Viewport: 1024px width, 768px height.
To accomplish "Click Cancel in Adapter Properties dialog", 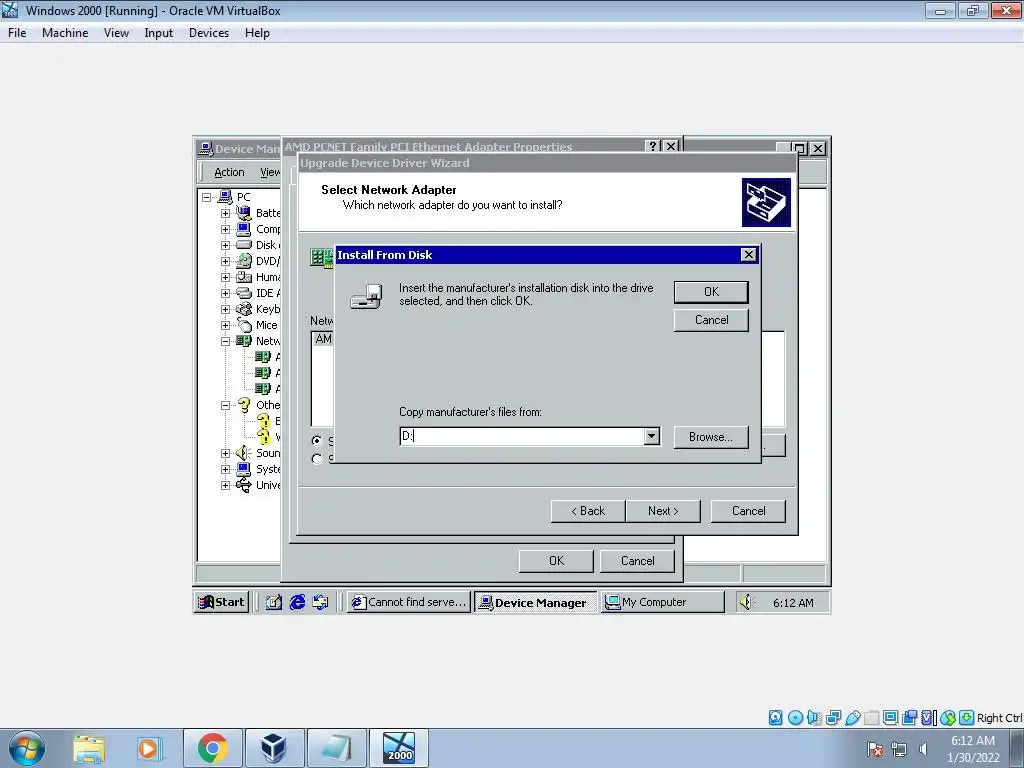I will point(637,561).
